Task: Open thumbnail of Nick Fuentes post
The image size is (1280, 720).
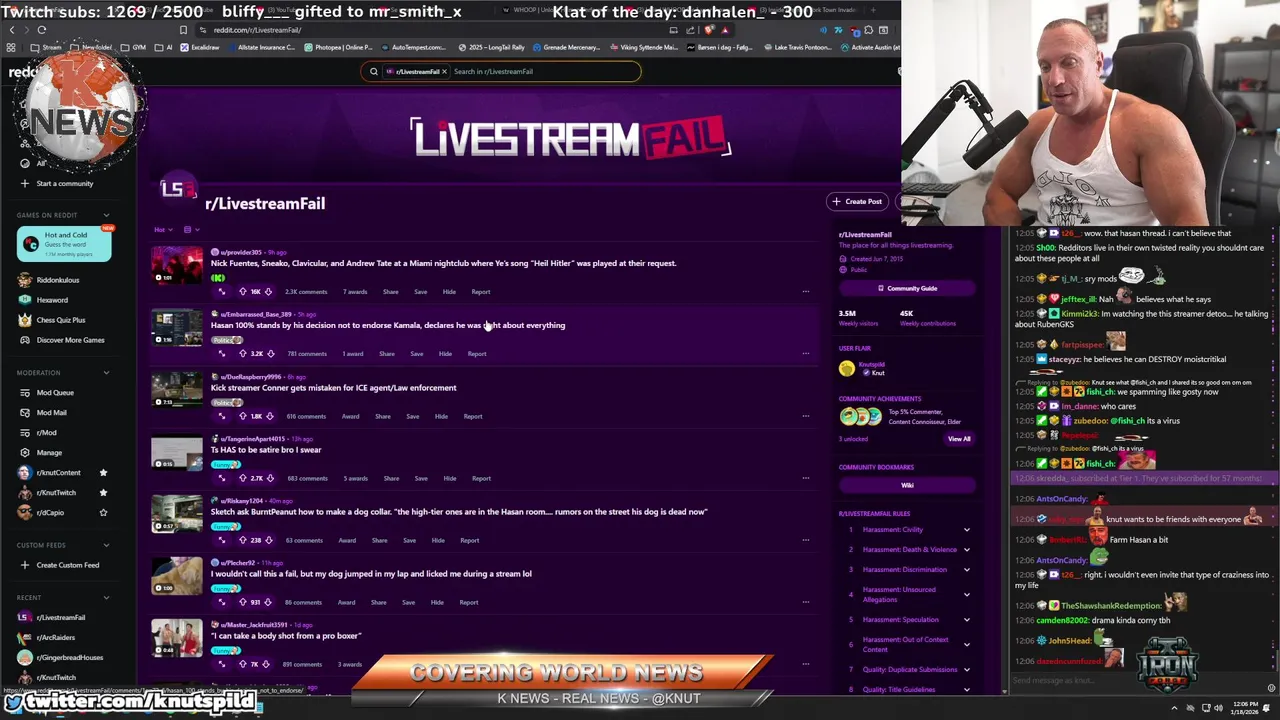Action: (177, 266)
